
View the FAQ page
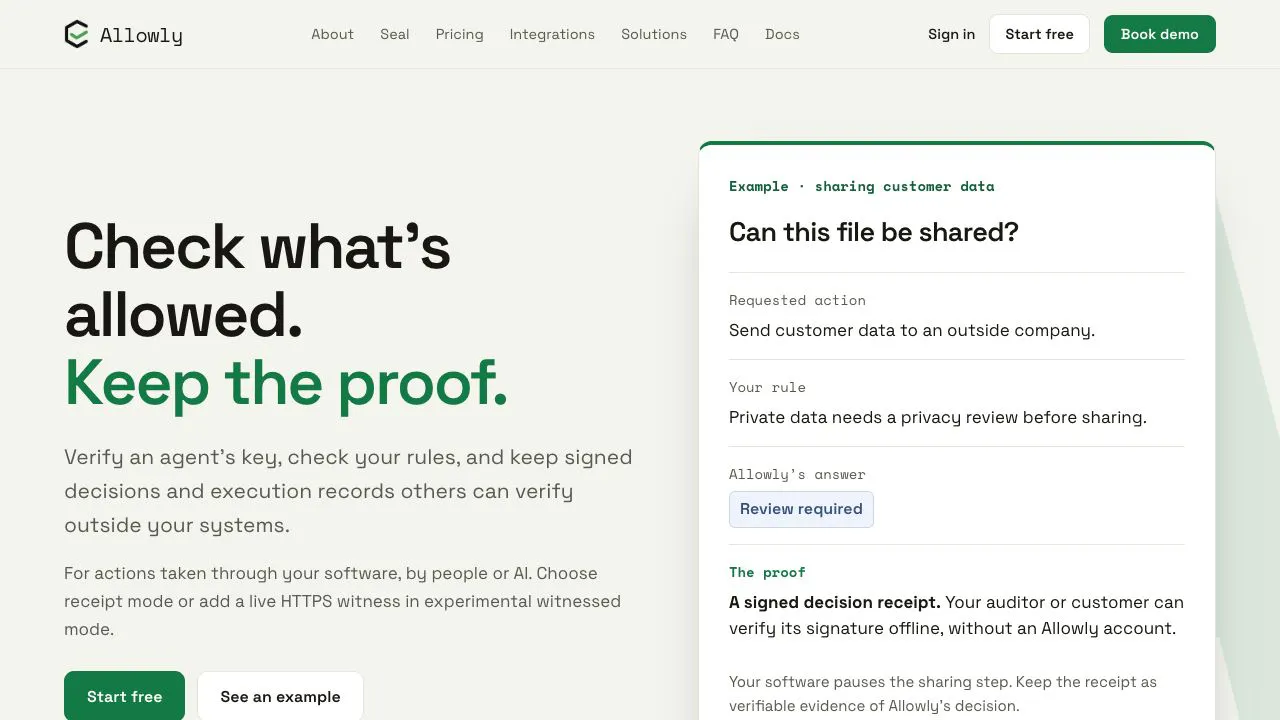(726, 34)
